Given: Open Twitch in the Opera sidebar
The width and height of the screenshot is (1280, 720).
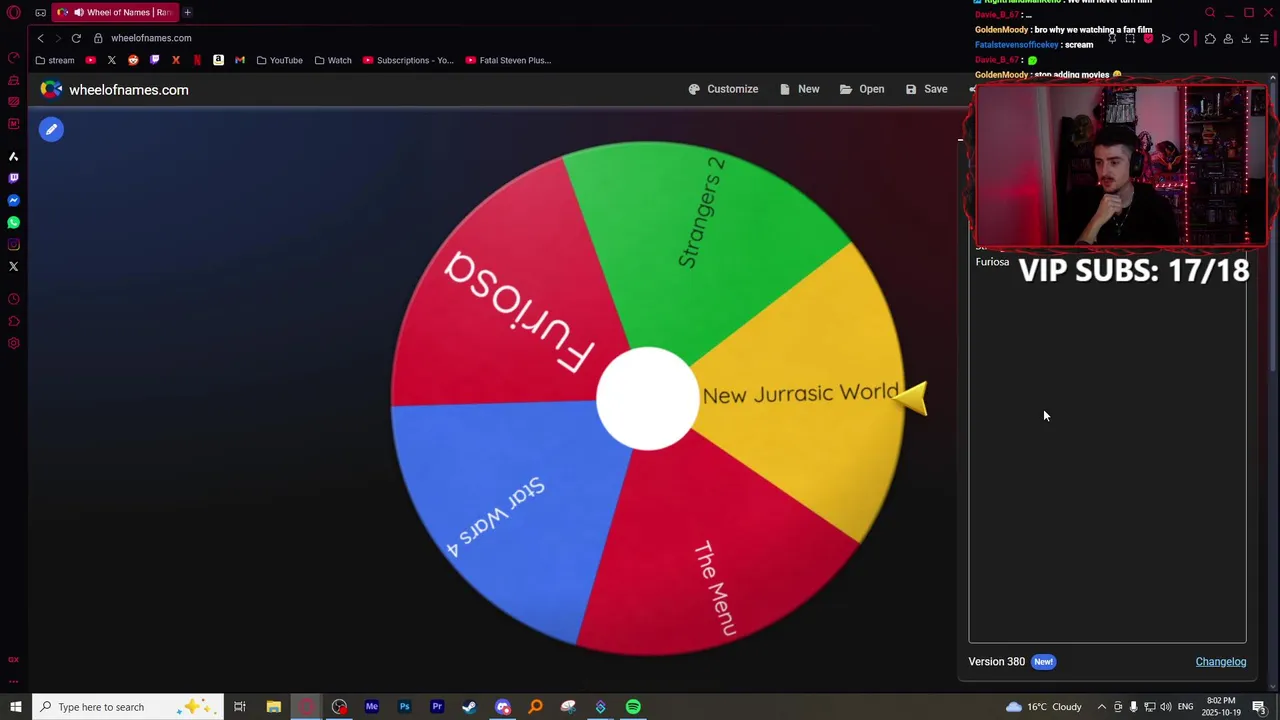Looking at the screenshot, I should [x=14, y=178].
